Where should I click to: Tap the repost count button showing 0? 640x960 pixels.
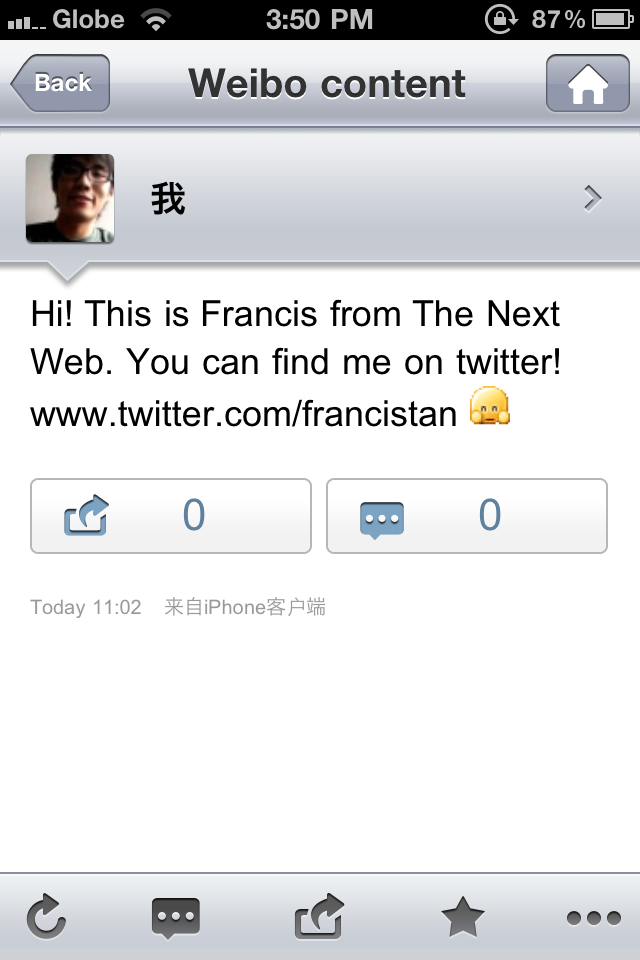(x=171, y=516)
